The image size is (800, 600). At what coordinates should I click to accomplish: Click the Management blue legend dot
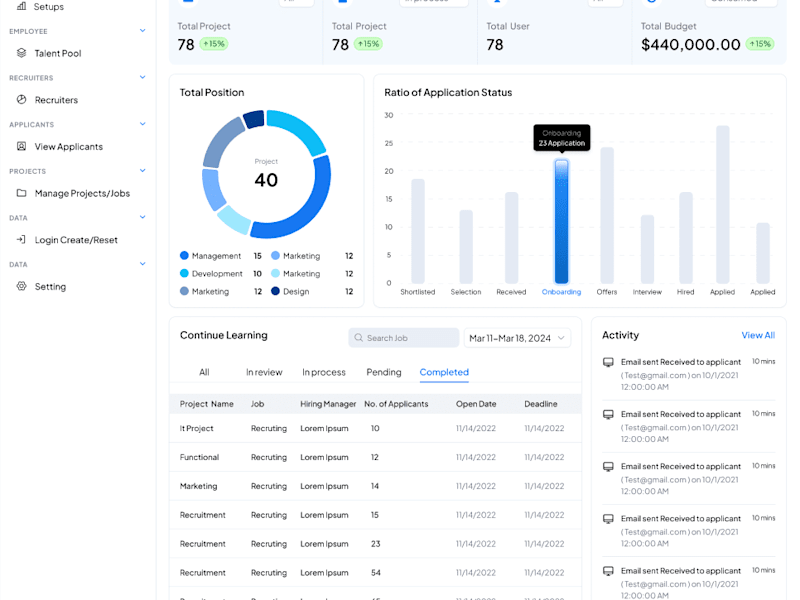[x=184, y=255]
